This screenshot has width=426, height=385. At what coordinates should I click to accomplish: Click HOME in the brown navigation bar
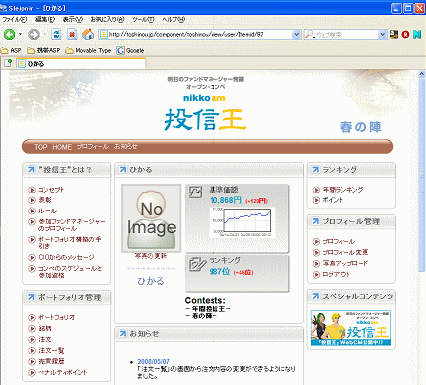click(62, 147)
